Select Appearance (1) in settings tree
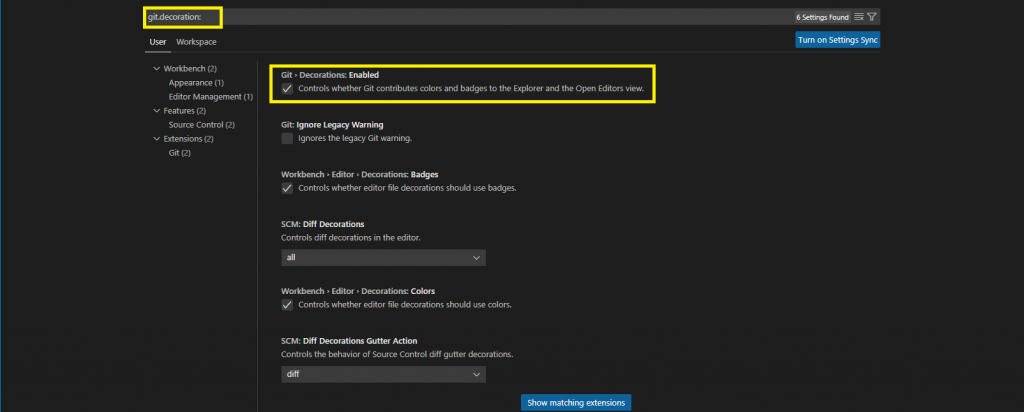The height and width of the screenshot is (412, 1024). (x=197, y=83)
